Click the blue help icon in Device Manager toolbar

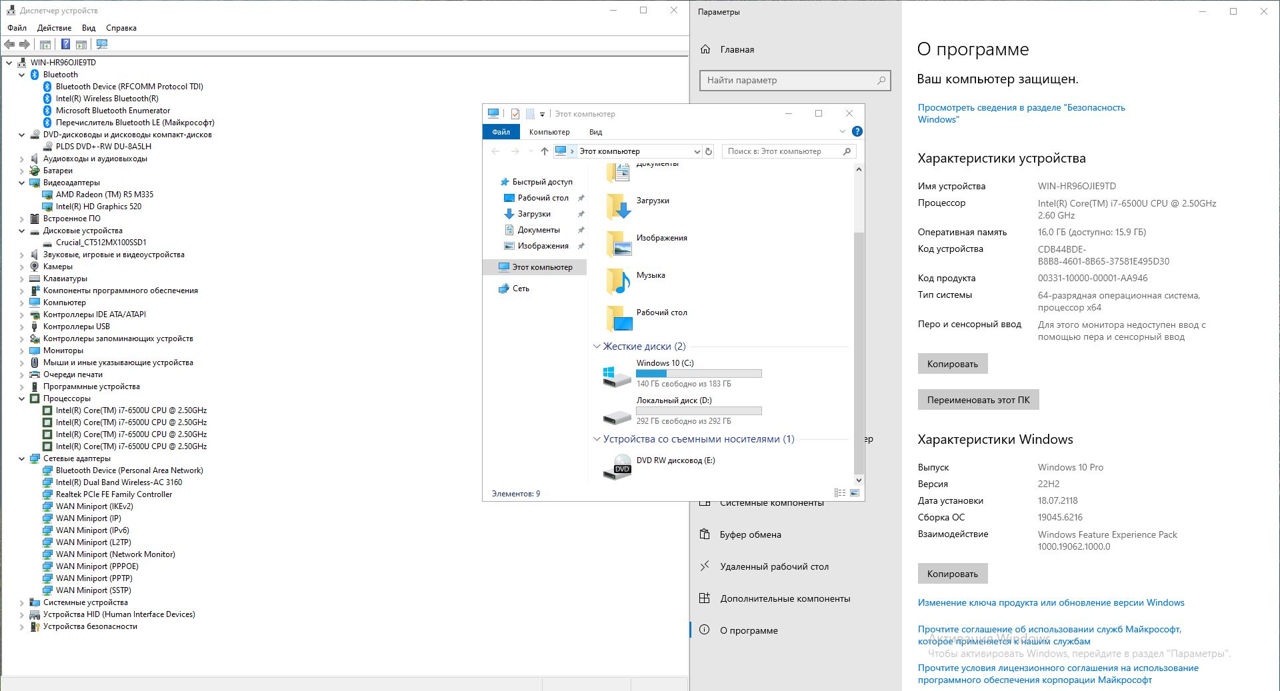coord(65,44)
